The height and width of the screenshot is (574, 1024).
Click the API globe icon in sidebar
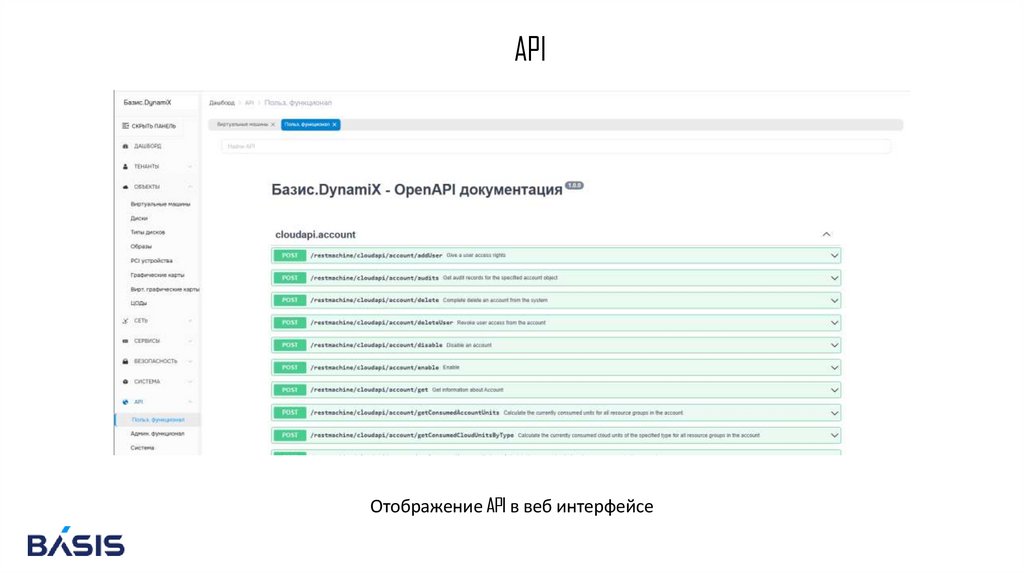[x=125, y=402]
